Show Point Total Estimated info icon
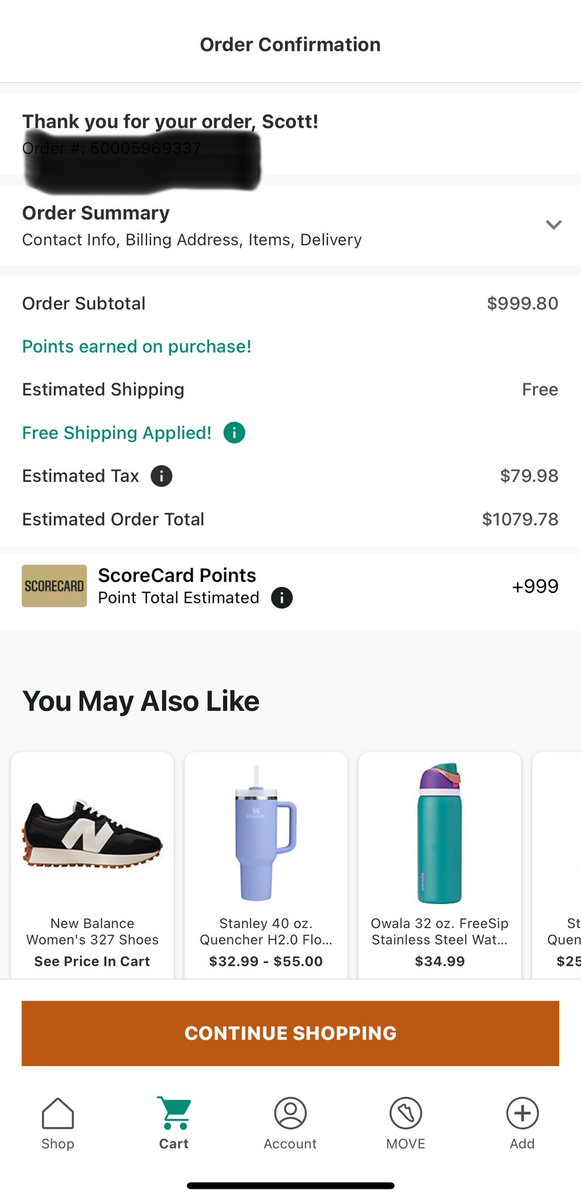This screenshot has width=581, height=1200. click(x=282, y=598)
